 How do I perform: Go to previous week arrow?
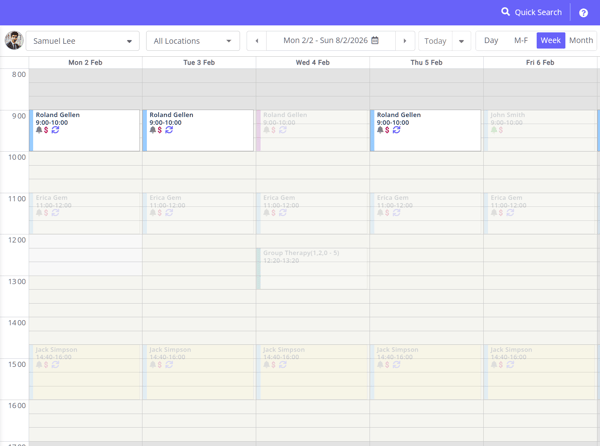click(x=257, y=41)
